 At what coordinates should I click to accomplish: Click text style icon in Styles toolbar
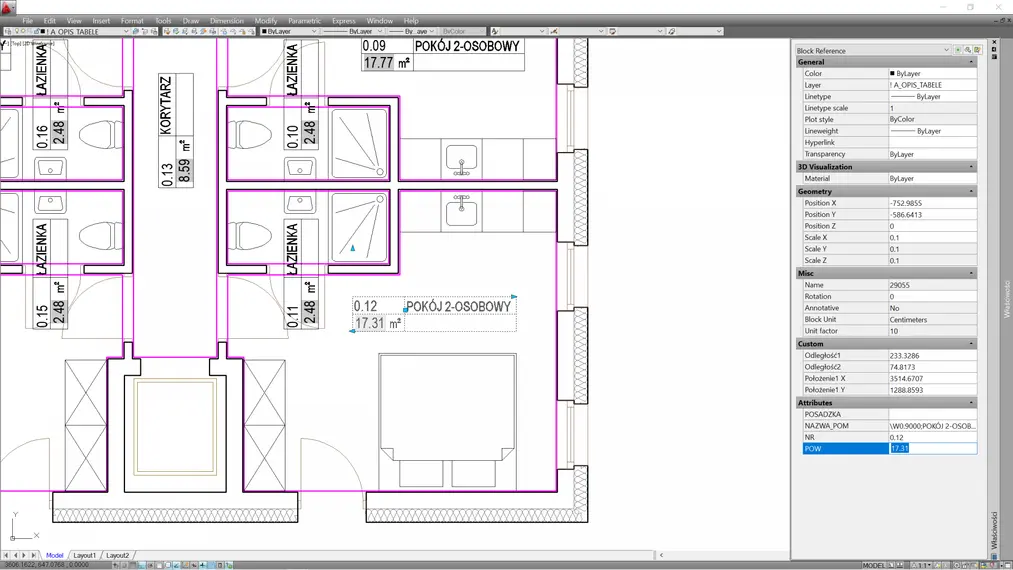click(495, 31)
